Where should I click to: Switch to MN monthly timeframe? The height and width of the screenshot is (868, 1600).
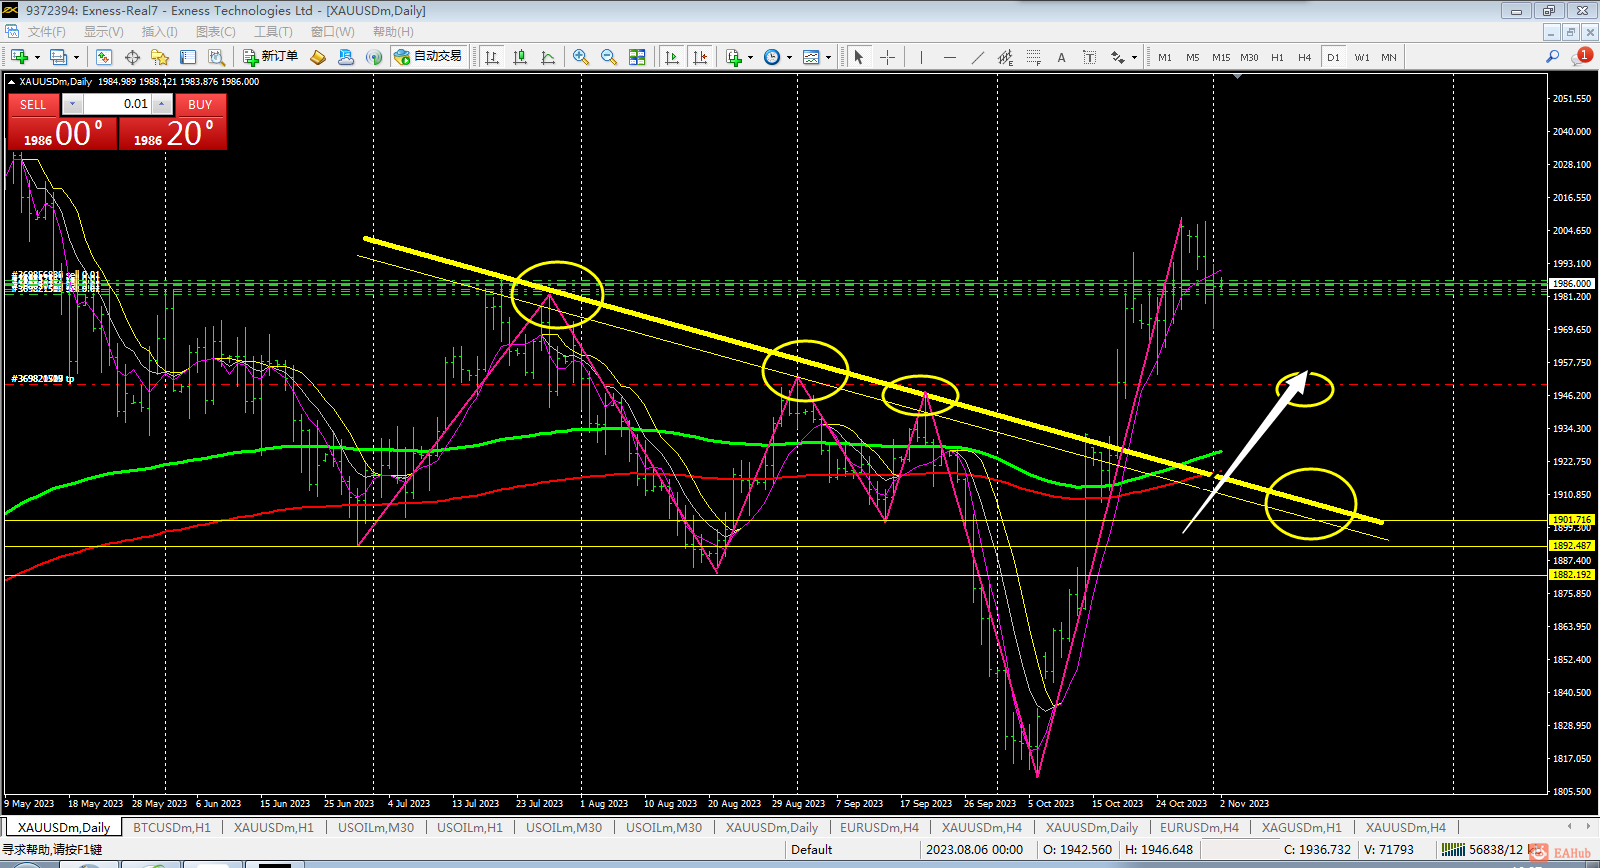[x=1389, y=57]
